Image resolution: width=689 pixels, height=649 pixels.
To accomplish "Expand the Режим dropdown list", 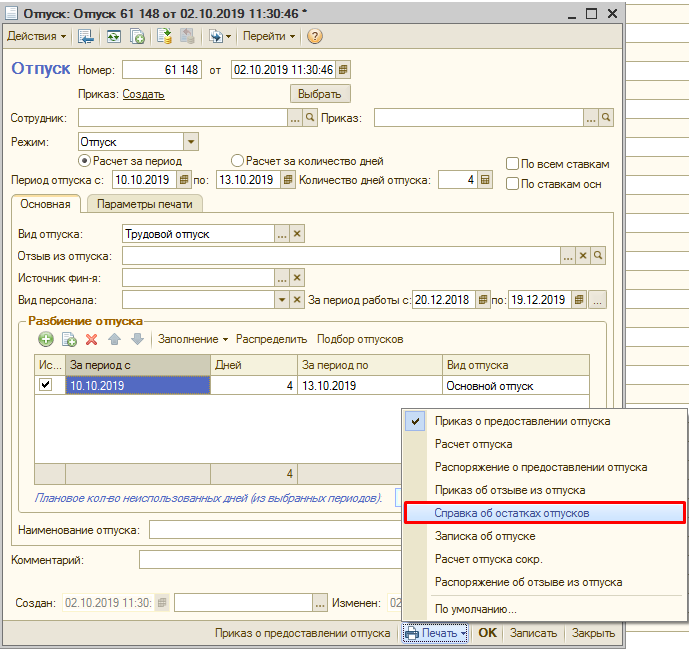I will [191, 142].
